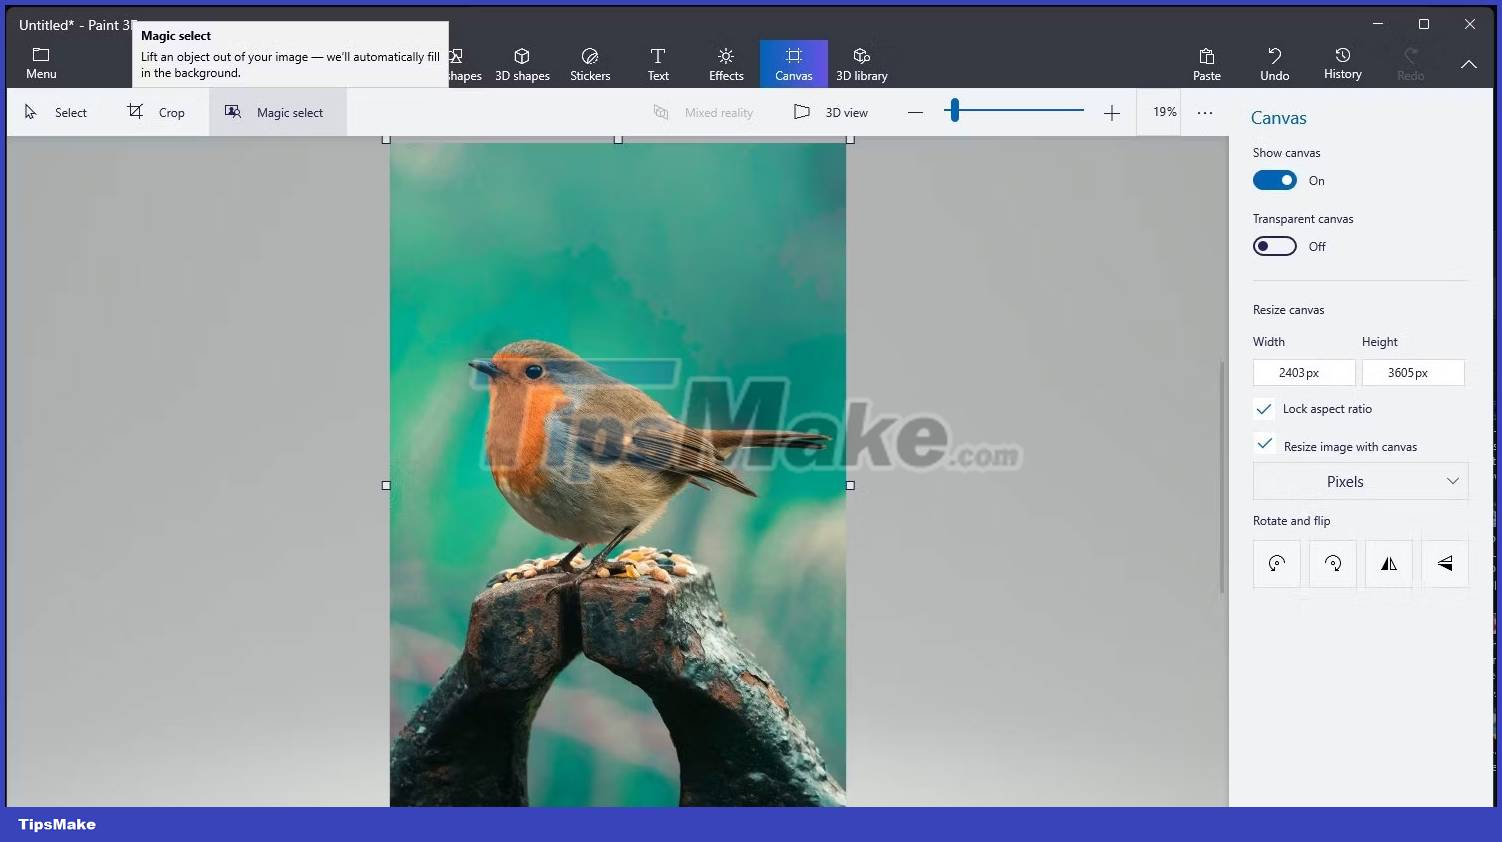This screenshot has width=1502, height=842.
Task: Select the Stickers tool
Action: tap(590, 62)
